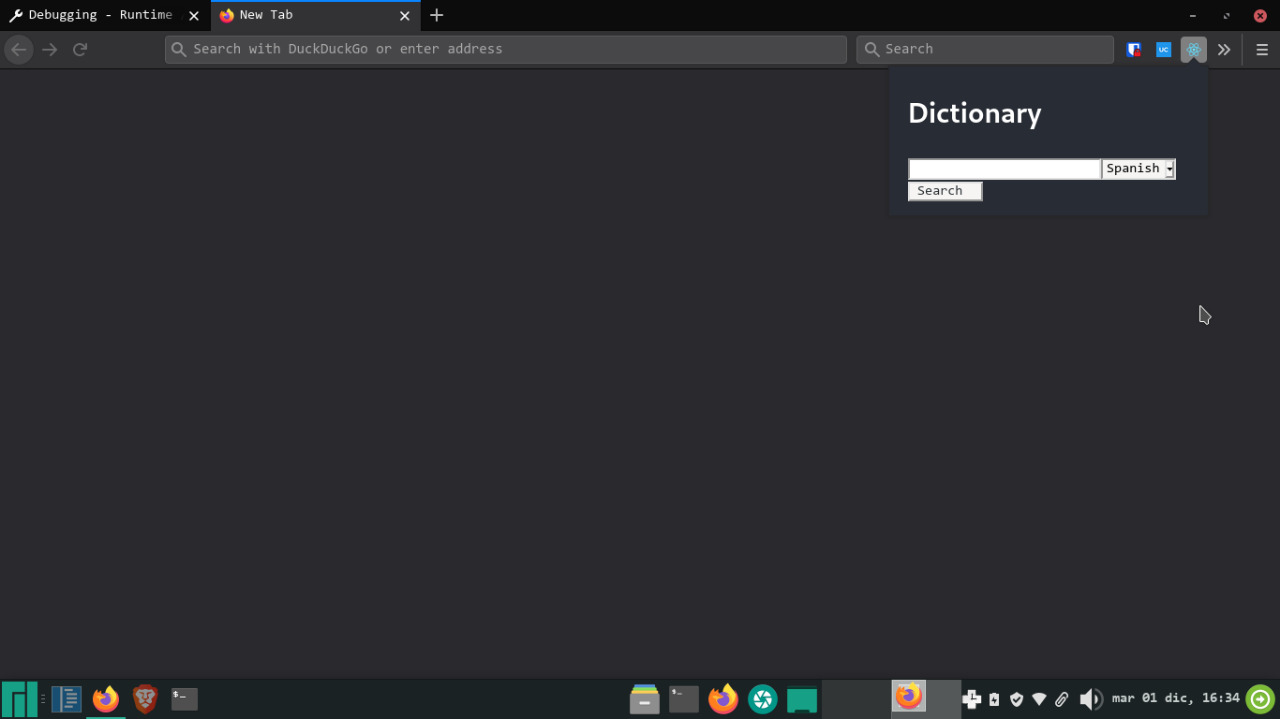Click the UC extension toolbar icon
This screenshot has height=719, width=1280.
(x=1163, y=49)
